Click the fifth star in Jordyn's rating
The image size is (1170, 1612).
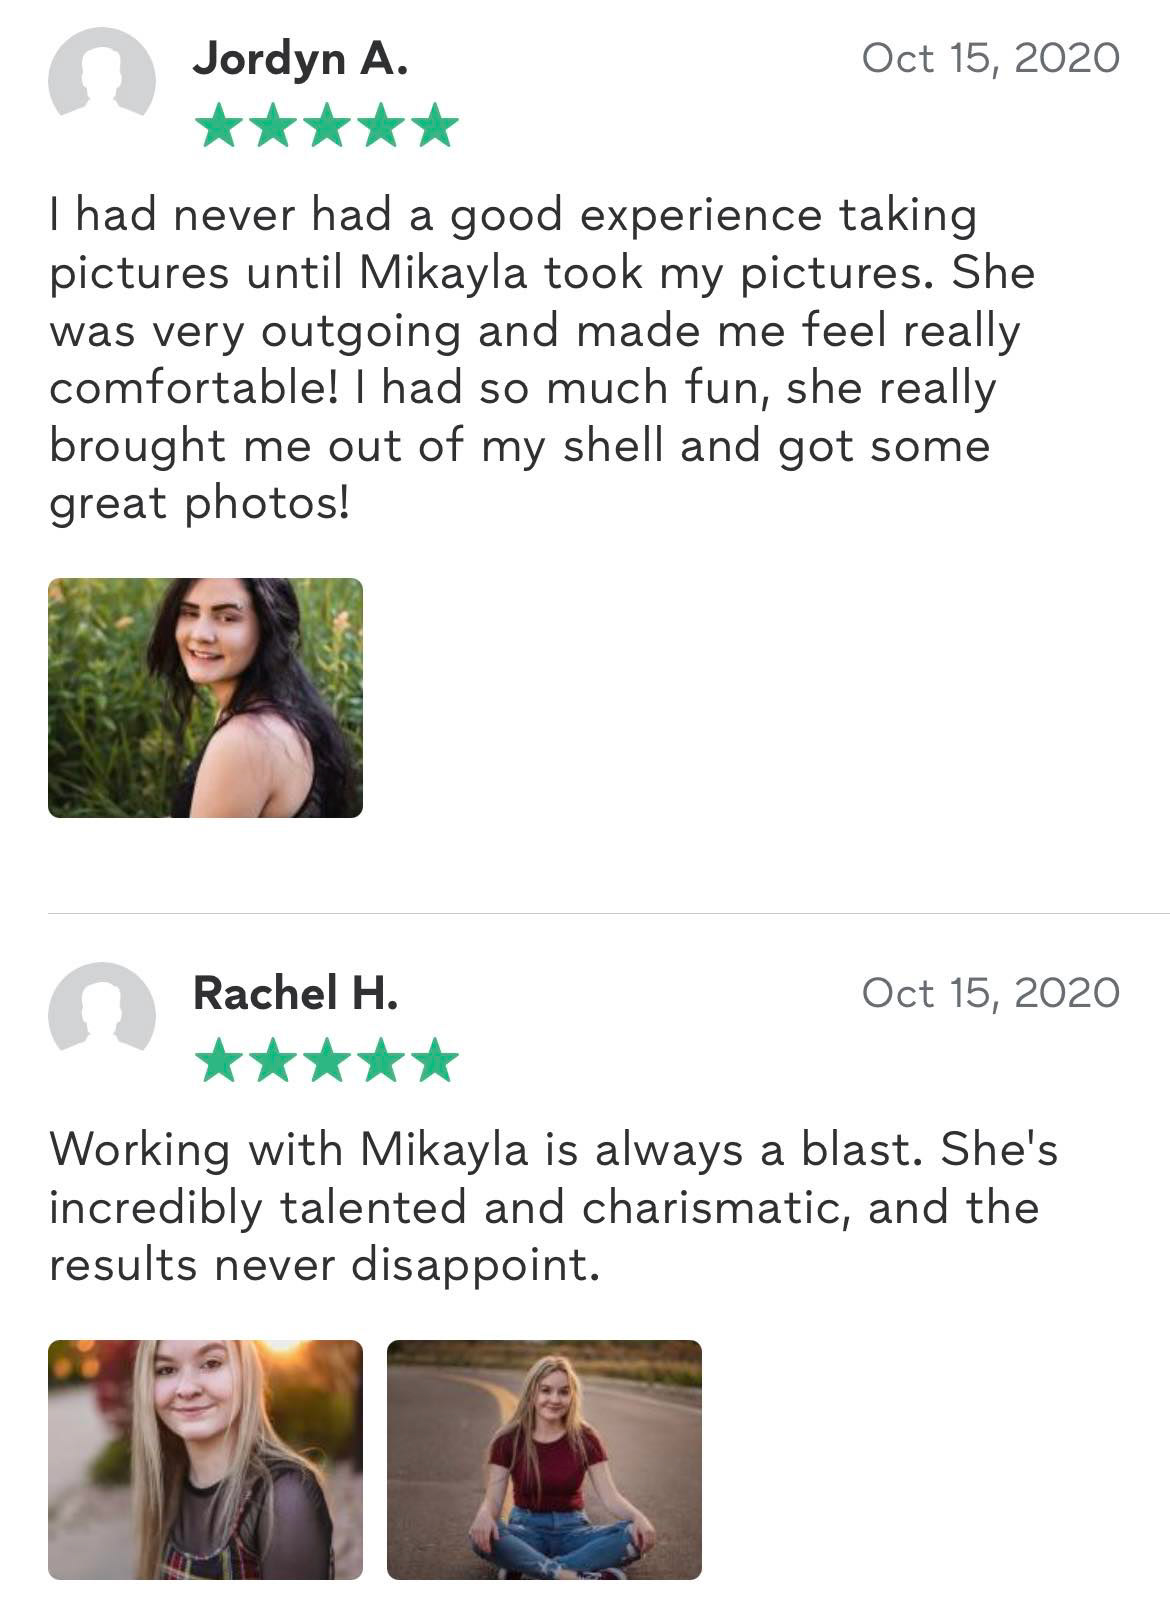(x=434, y=126)
